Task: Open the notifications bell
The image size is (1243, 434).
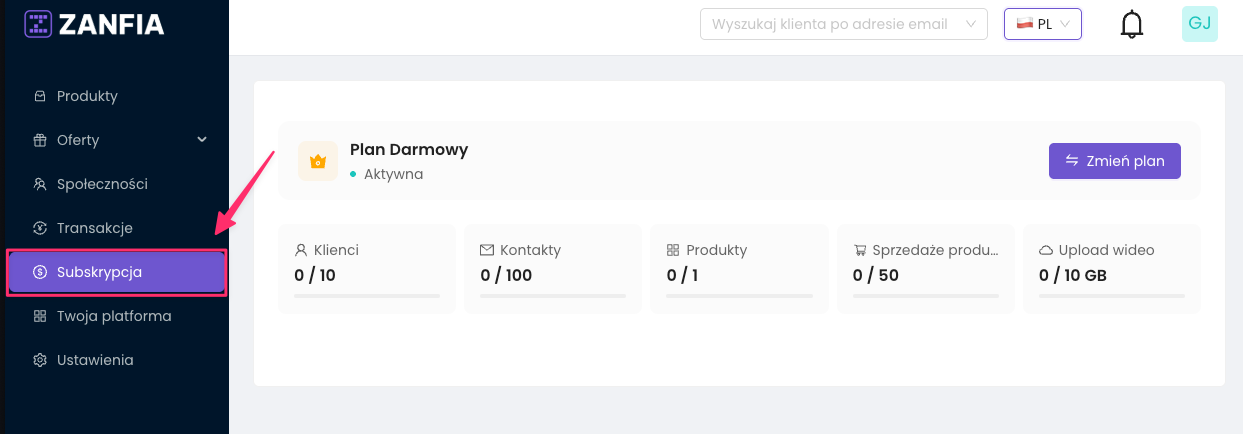Action: coord(1131,24)
